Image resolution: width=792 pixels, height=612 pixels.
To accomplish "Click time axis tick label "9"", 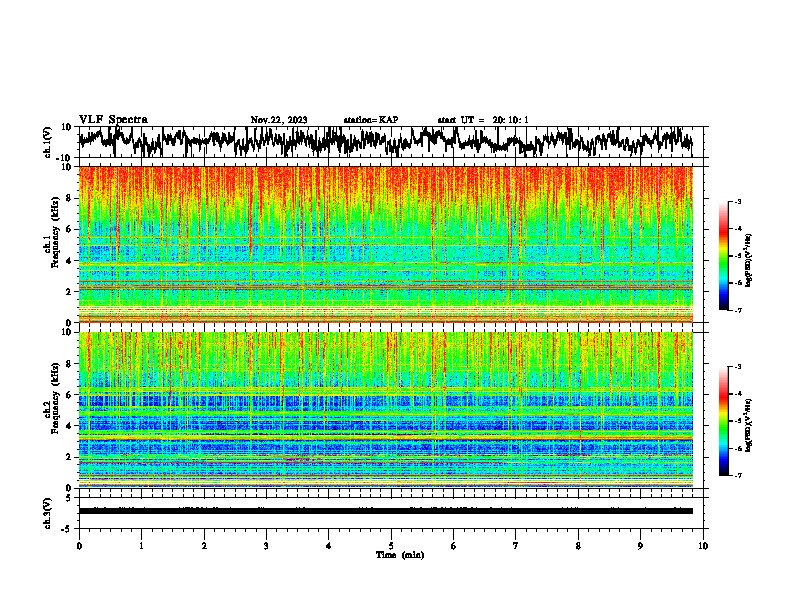I will [640, 546].
